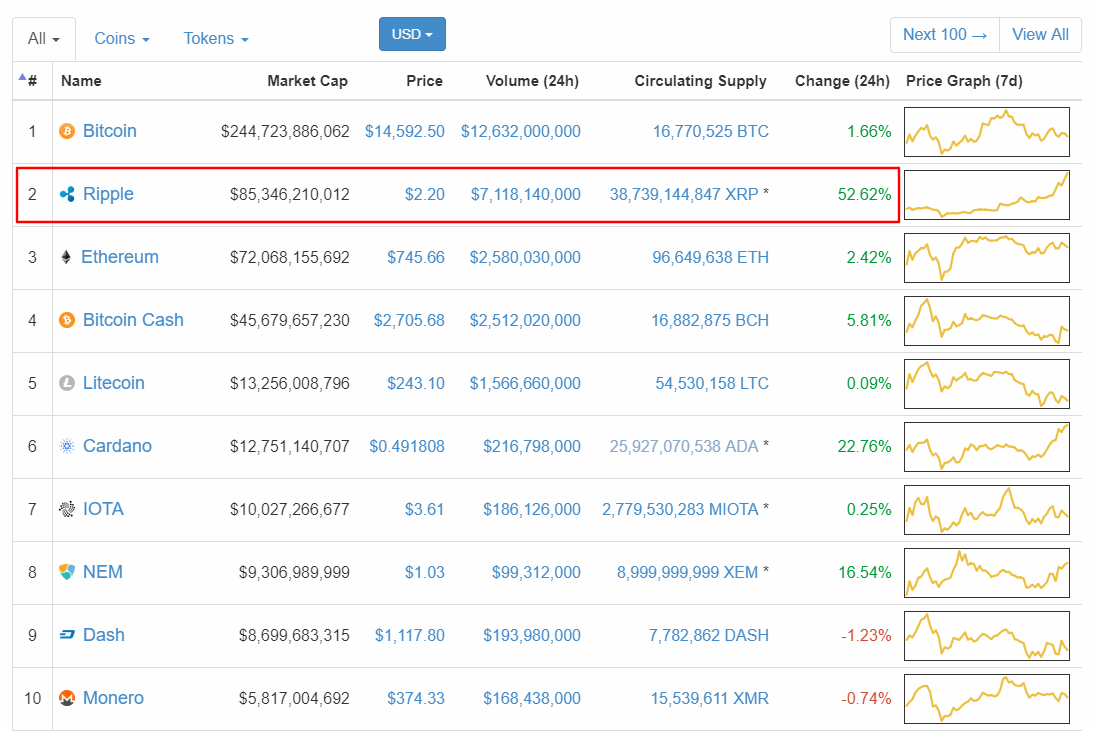Click the blue Ripple logo icon
The height and width of the screenshot is (731, 1095).
(67, 194)
